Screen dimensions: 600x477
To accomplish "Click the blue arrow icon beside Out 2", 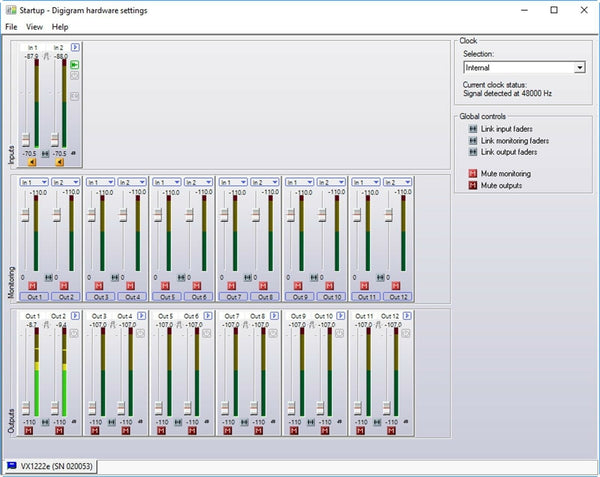I will click(74, 316).
